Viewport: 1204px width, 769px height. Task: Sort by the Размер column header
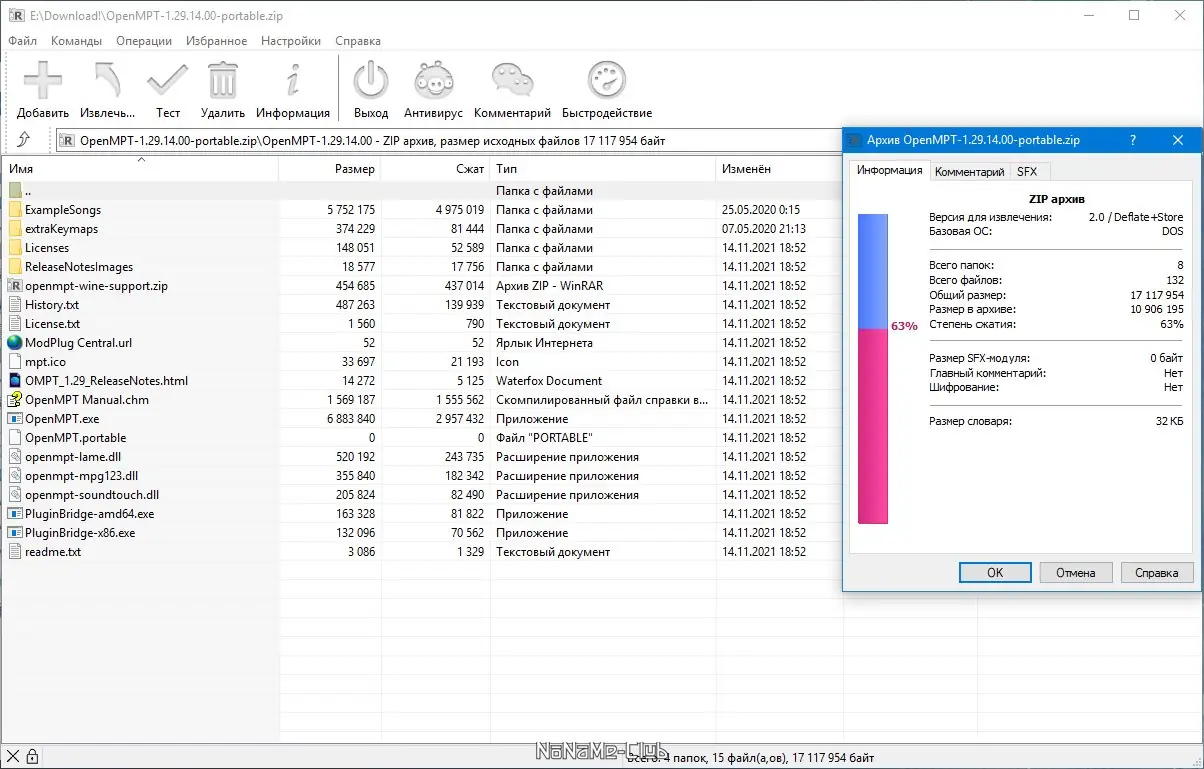coord(330,169)
